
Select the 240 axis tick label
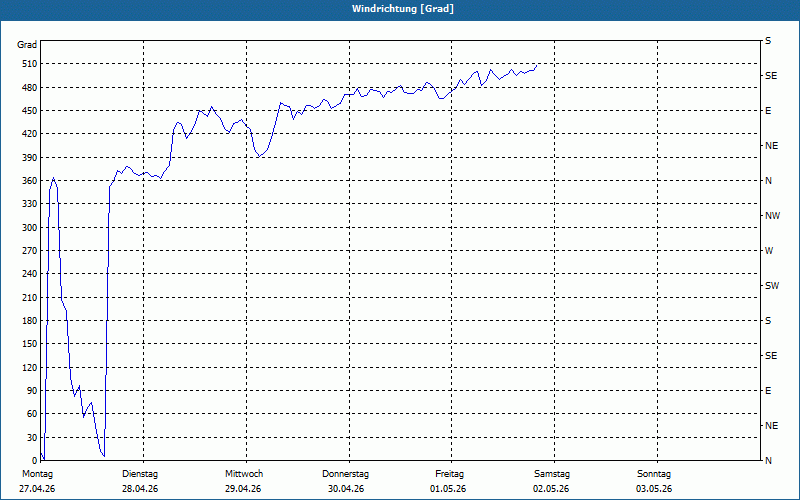point(30,274)
